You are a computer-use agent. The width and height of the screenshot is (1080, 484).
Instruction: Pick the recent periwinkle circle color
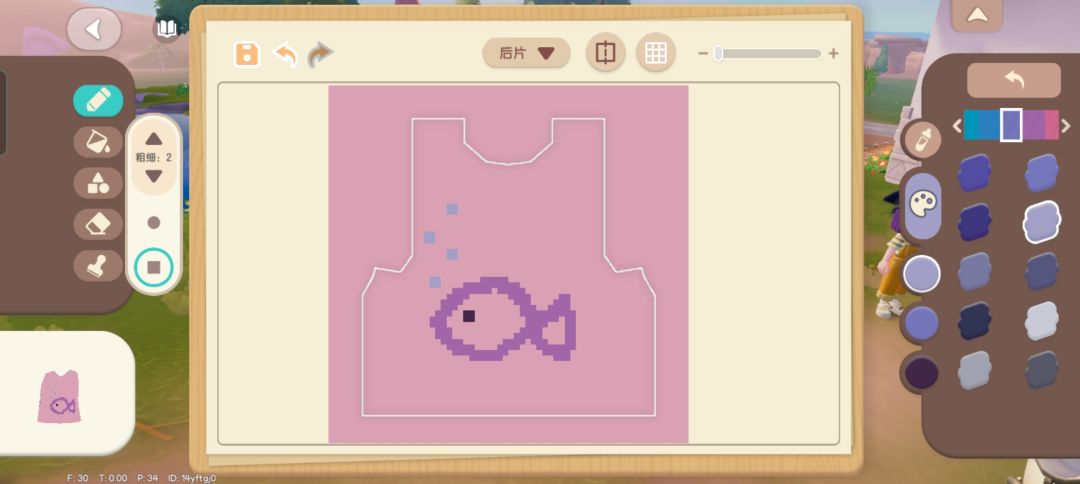[x=922, y=323]
